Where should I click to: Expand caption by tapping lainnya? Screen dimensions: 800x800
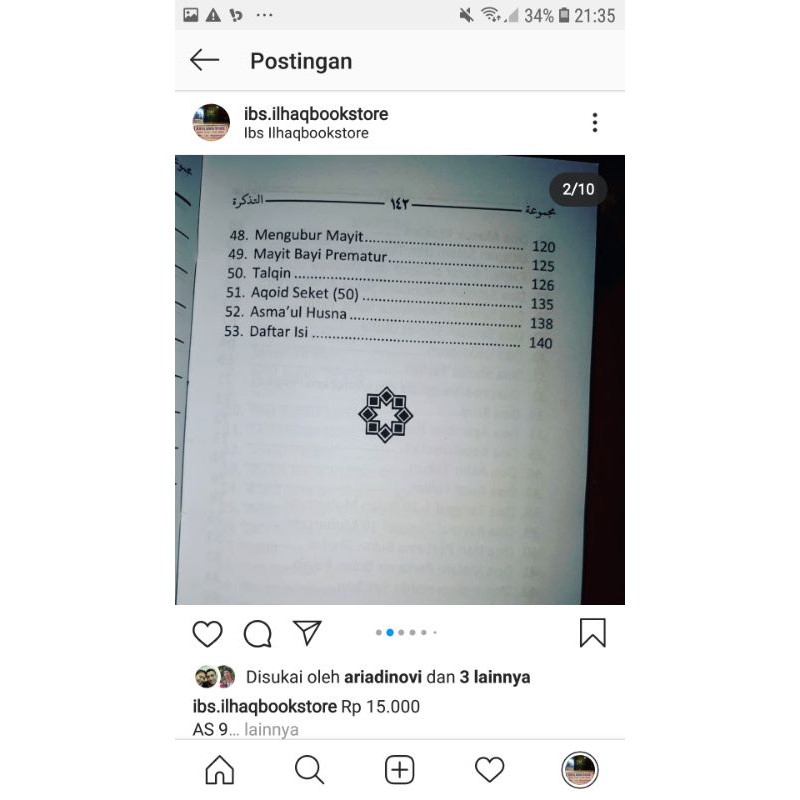pos(271,730)
